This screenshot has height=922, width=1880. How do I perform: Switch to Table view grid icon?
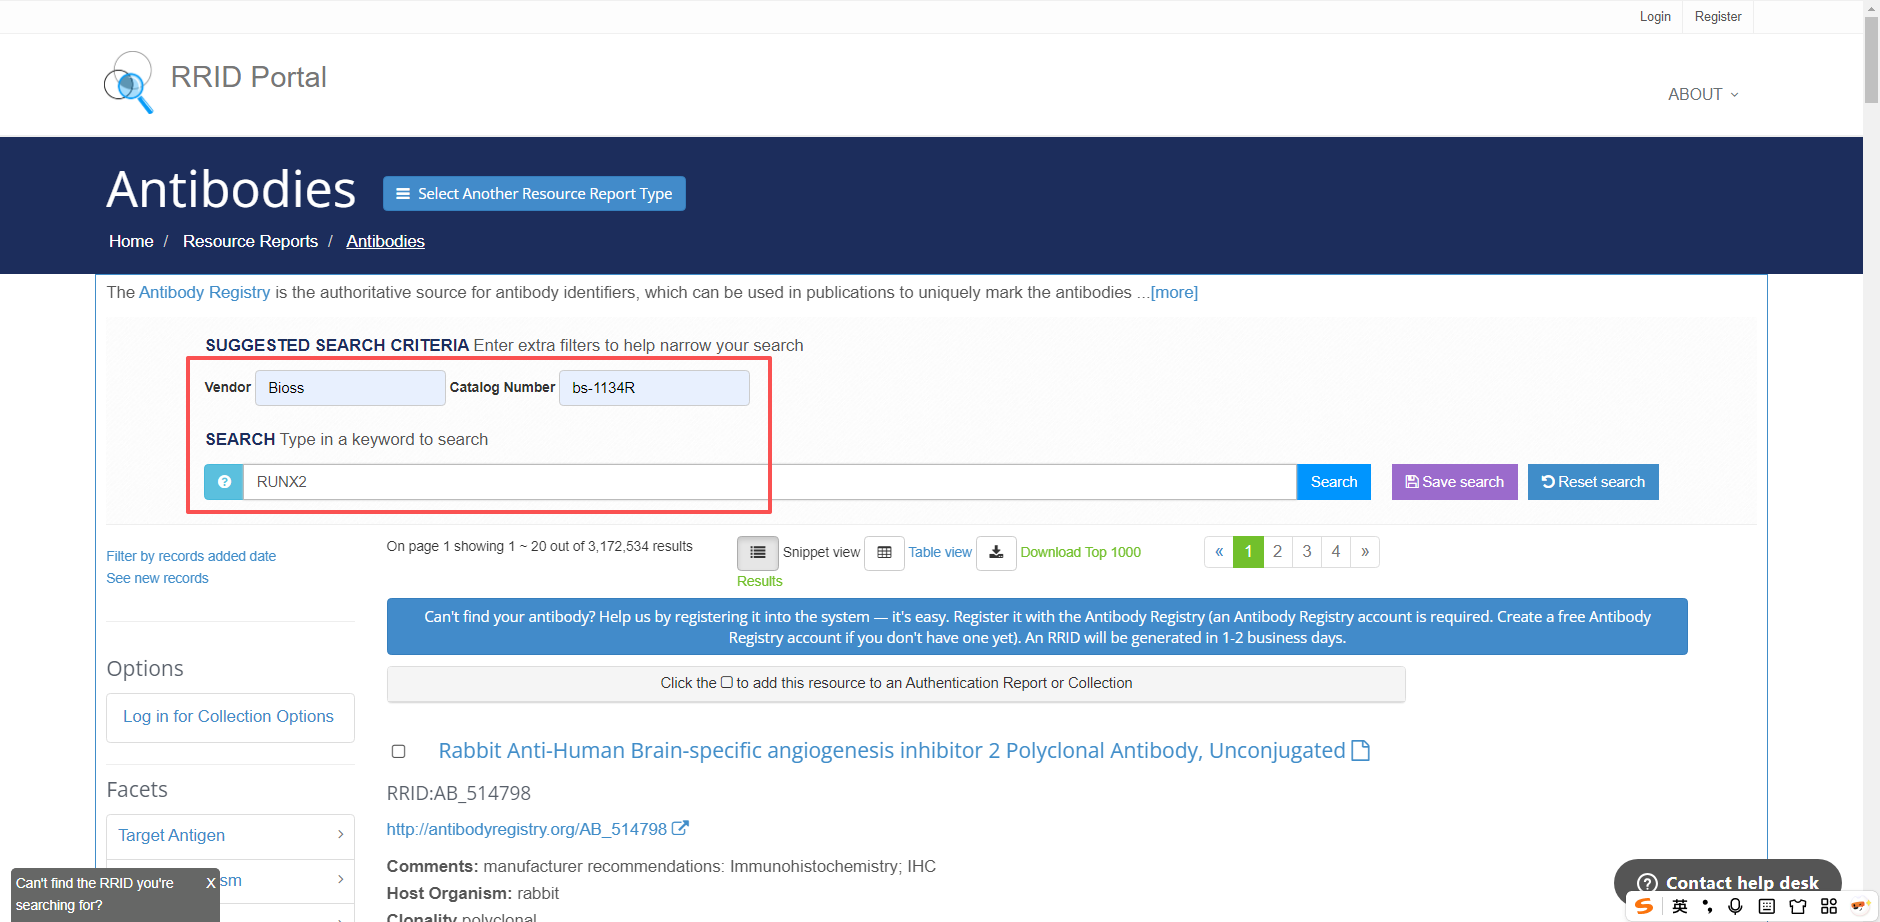tap(884, 552)
